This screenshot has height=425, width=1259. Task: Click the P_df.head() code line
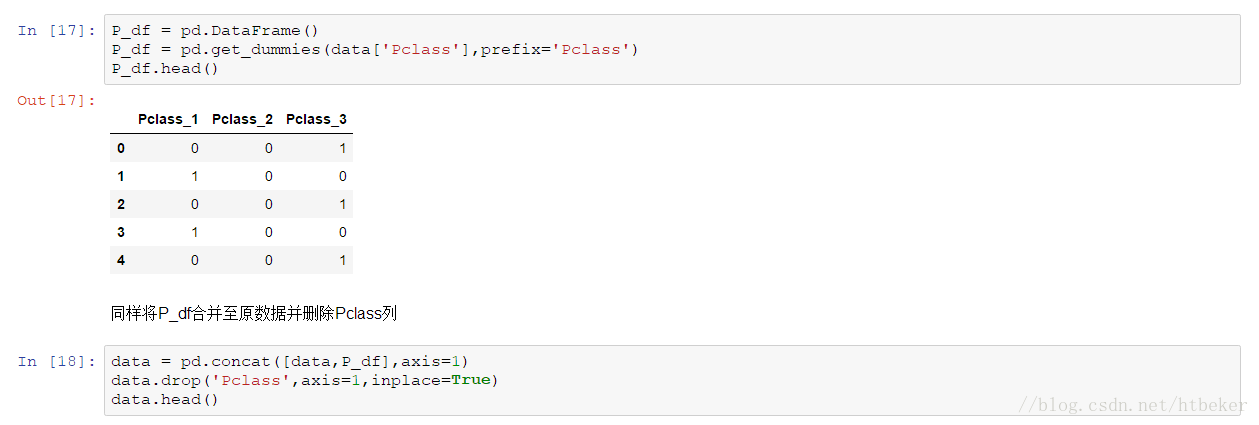165,68
